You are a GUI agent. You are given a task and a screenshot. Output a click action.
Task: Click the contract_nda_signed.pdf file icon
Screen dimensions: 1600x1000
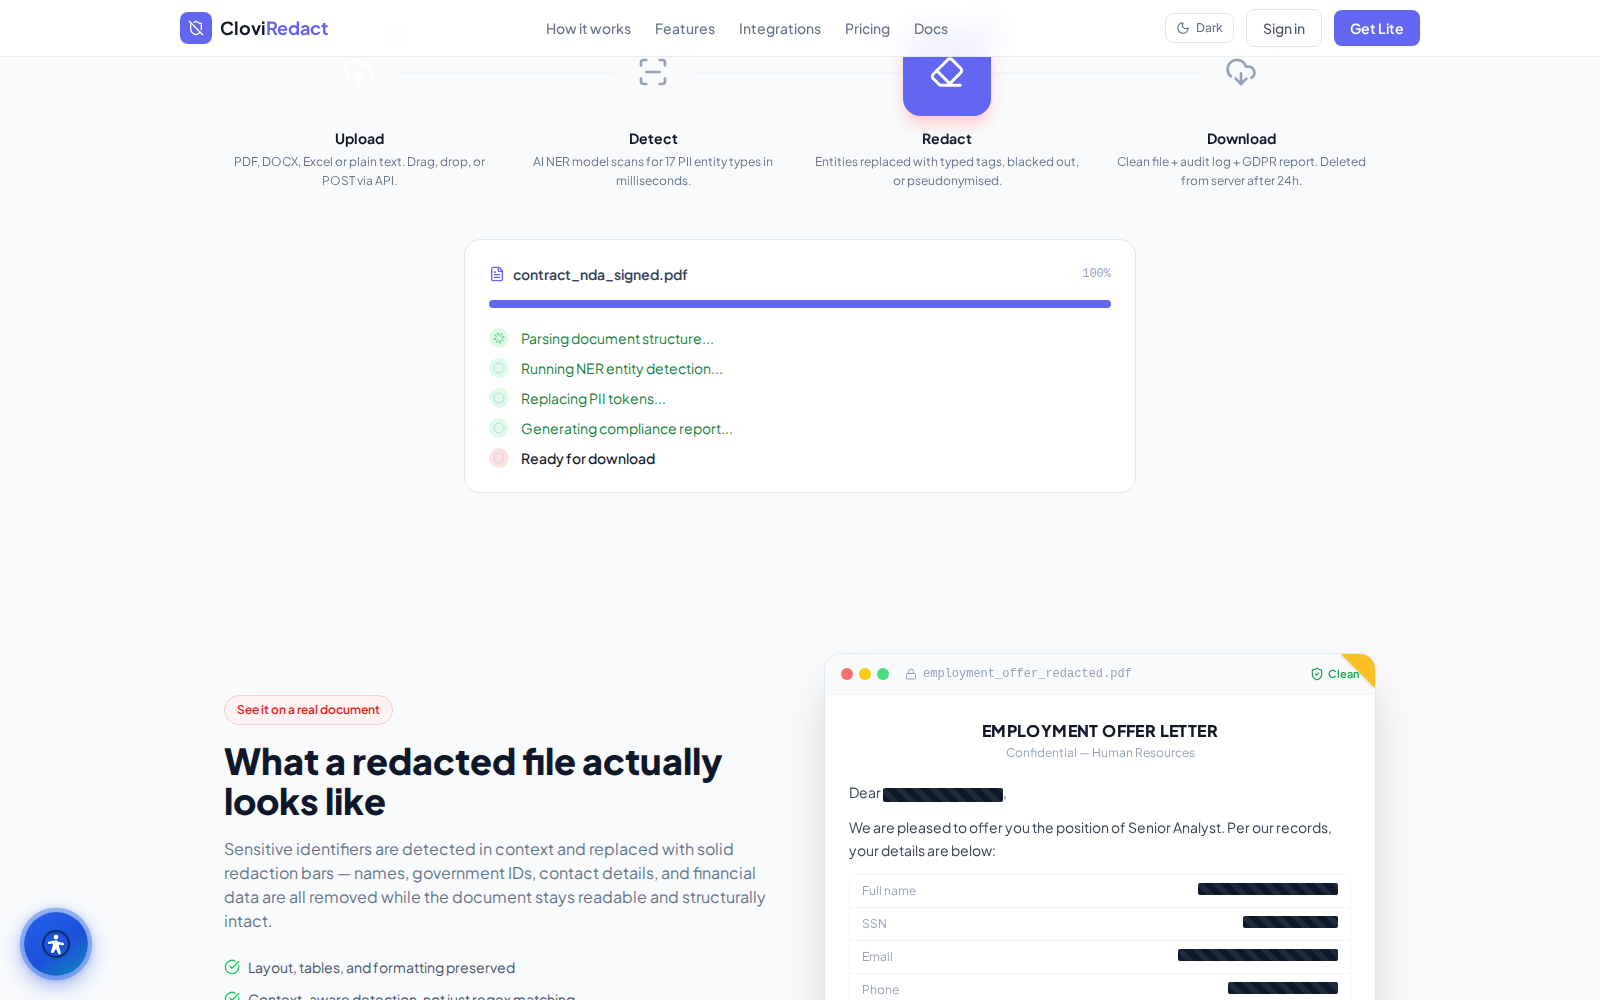click(x=497, y=274)
